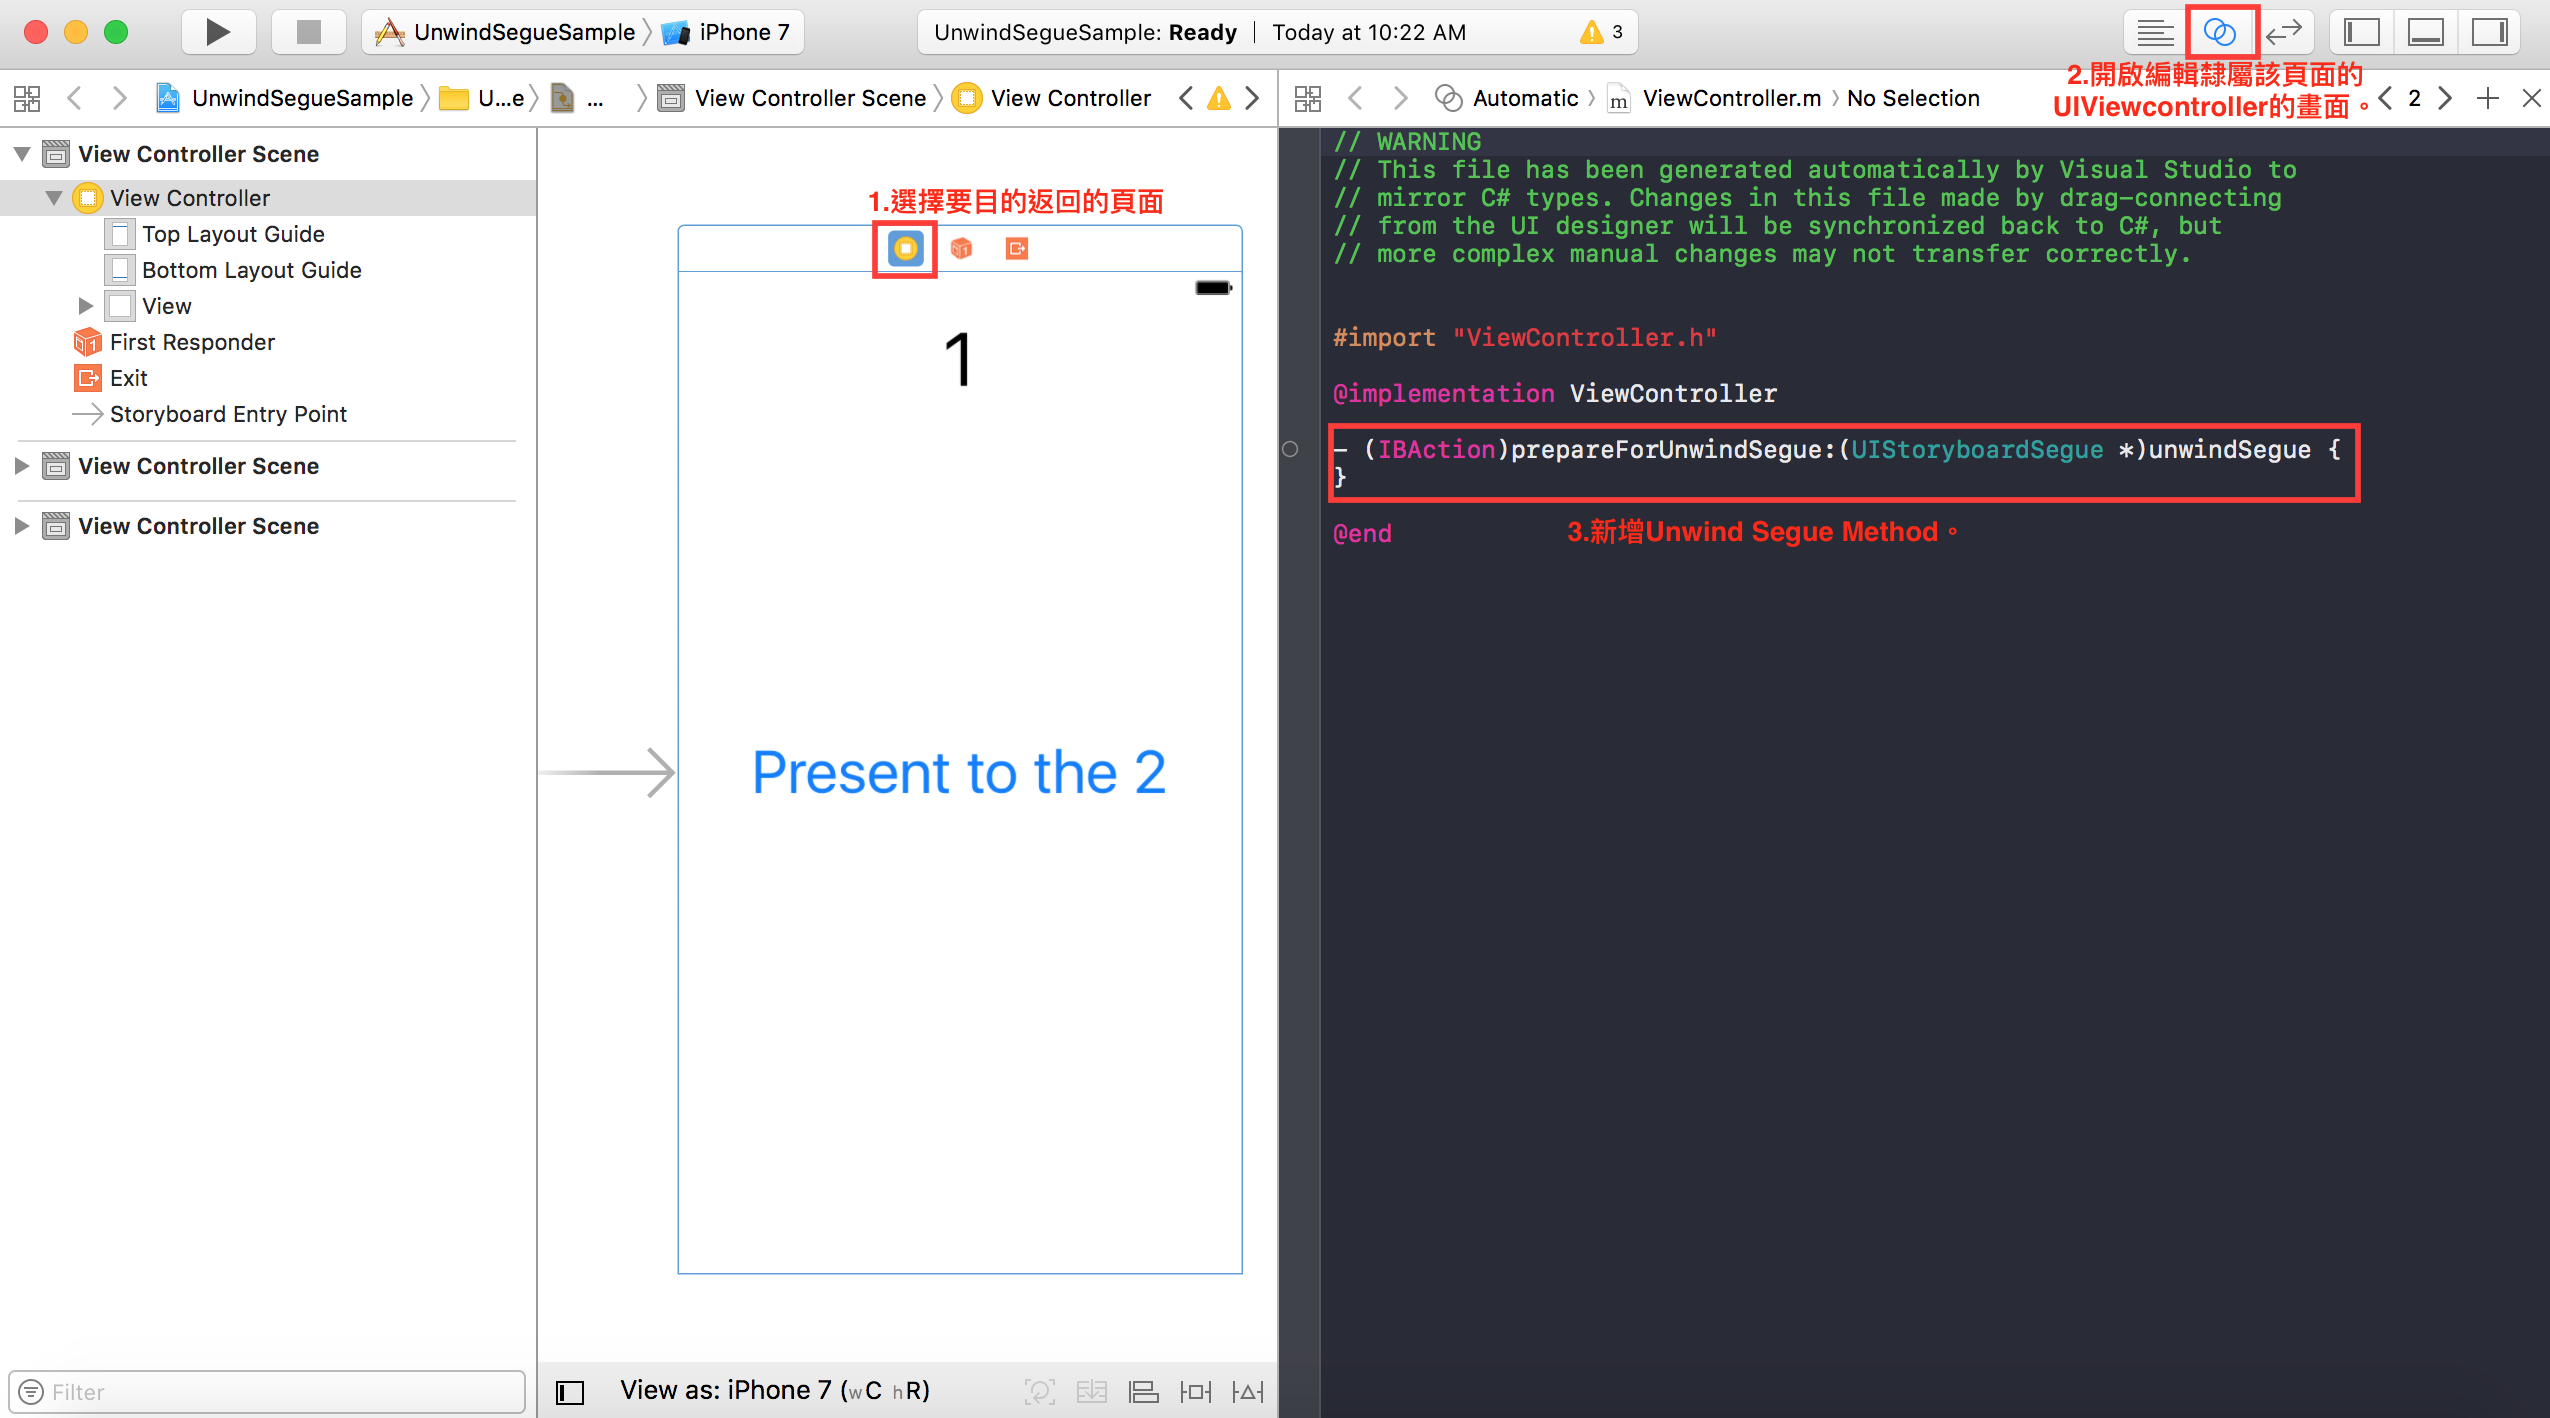Open the related items grid in storyboard editor
This screenshot has height=1418, width=2550.
[x=27, y=98]
